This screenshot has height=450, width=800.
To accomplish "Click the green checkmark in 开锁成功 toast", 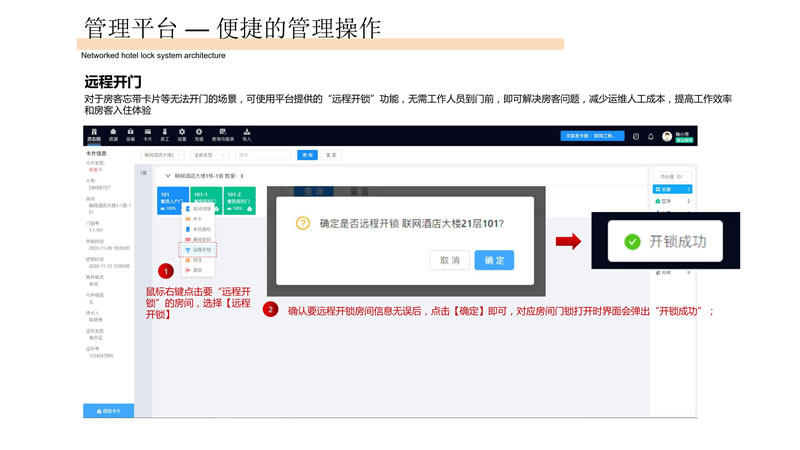I will [632, 241].
